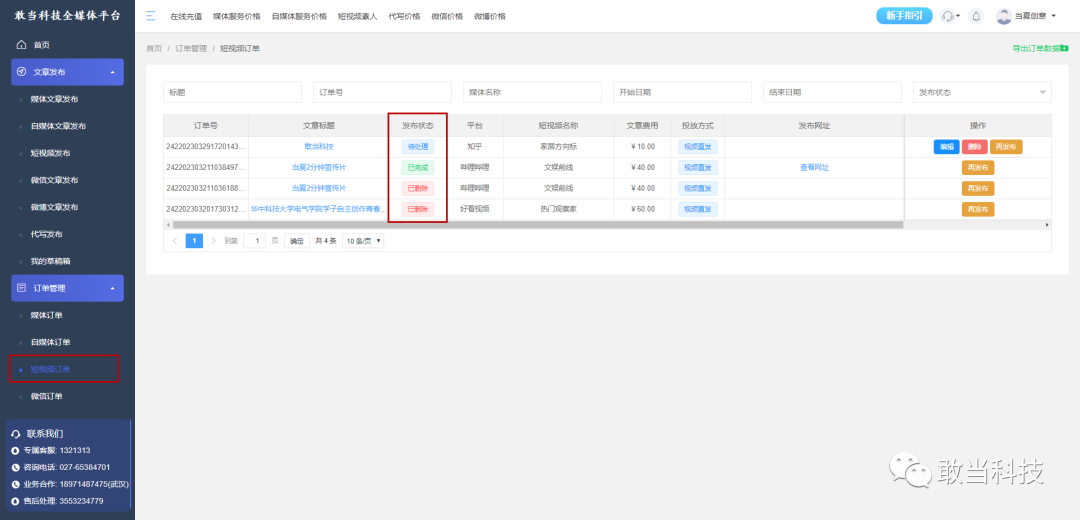Go to 首页 in the breadcrumb

coord(154,48)
